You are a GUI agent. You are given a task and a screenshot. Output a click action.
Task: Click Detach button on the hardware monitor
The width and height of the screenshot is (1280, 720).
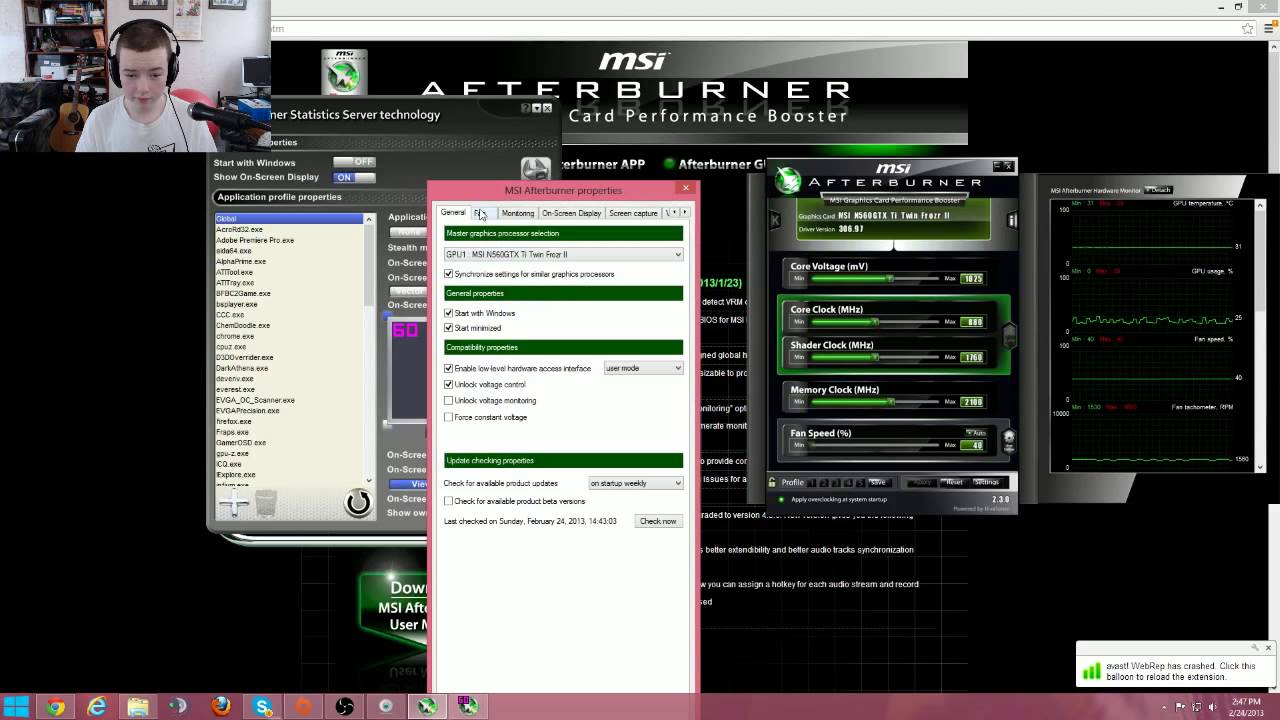coord(1159,190)
